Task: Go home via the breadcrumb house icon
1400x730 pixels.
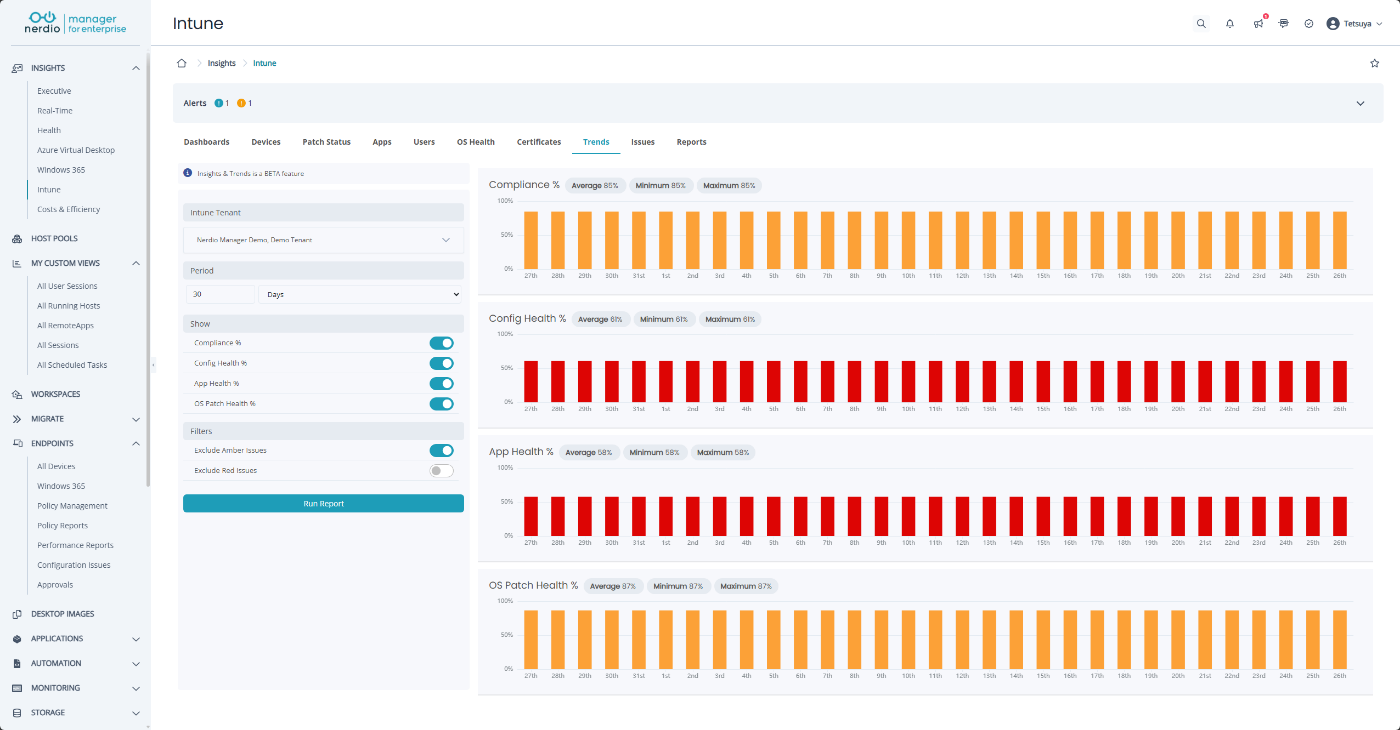Action: coord(182,63)
